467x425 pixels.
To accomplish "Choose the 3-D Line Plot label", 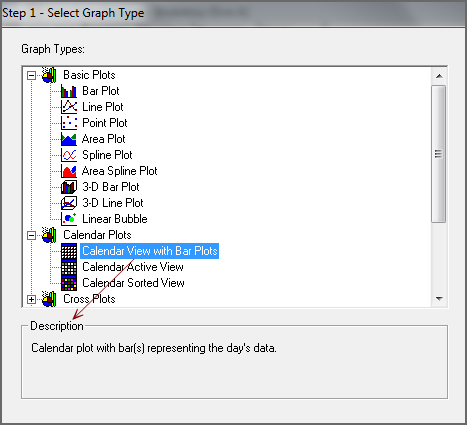I will pos(113,203).
